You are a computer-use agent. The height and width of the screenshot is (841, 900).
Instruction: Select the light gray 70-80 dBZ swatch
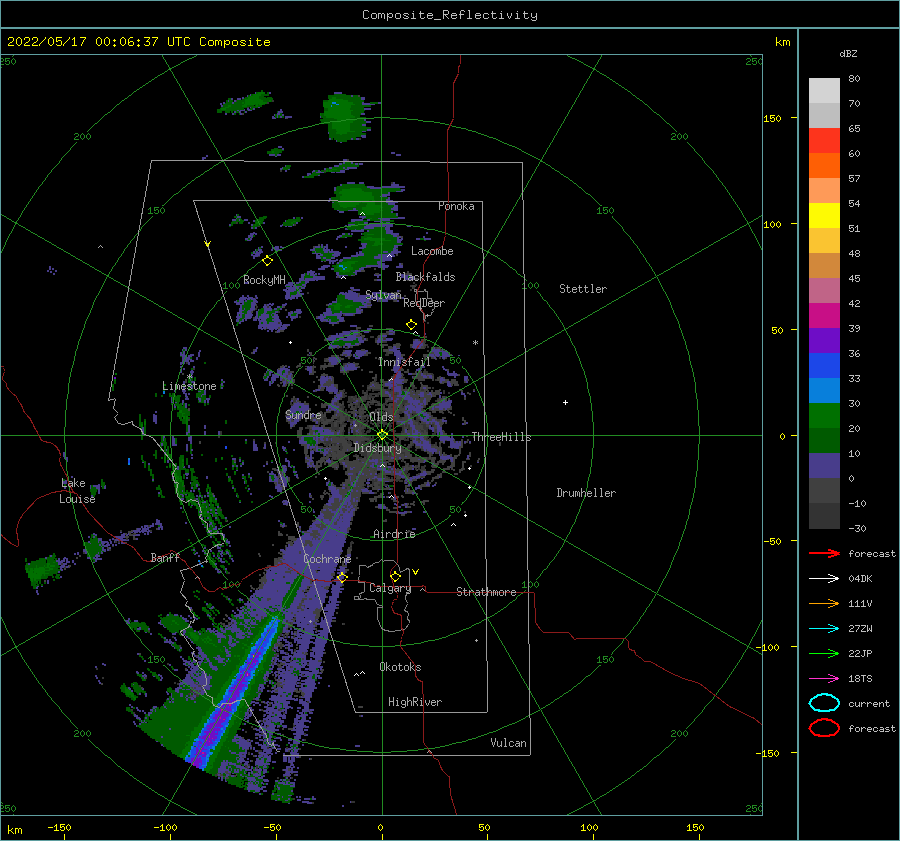click(x=824, y=91)
